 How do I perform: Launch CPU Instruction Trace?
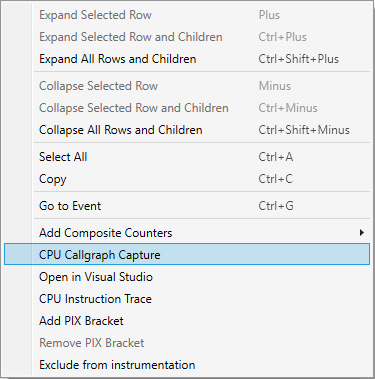pyautogui.click(x=187, y=299)
